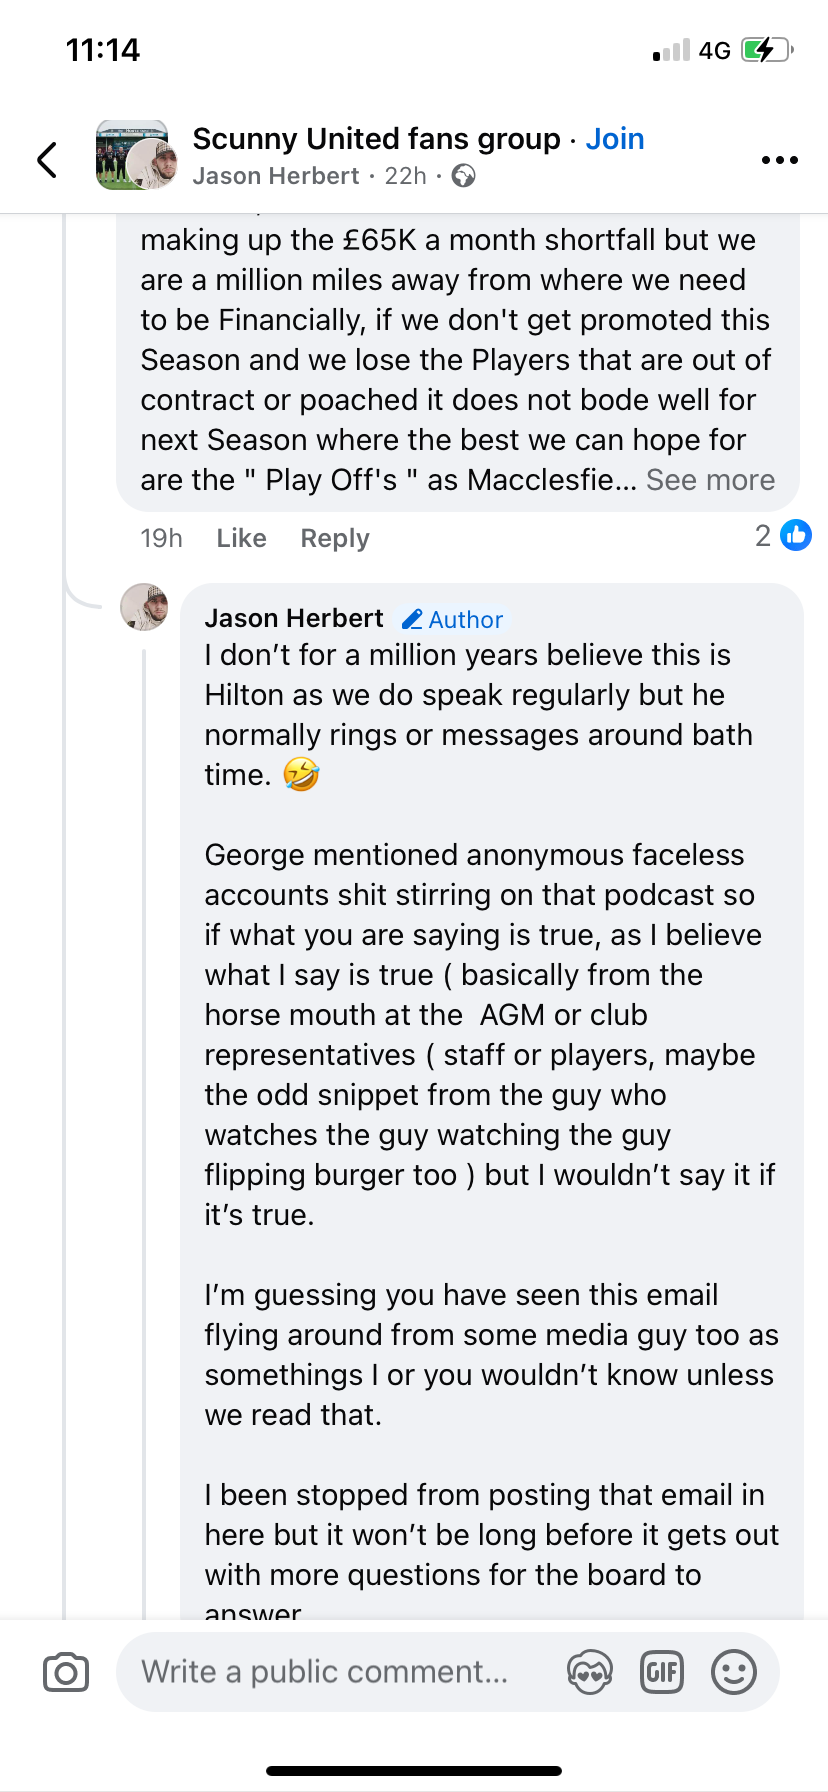Open the three-dot options menu
The image size is (828, 1792).
779,160
